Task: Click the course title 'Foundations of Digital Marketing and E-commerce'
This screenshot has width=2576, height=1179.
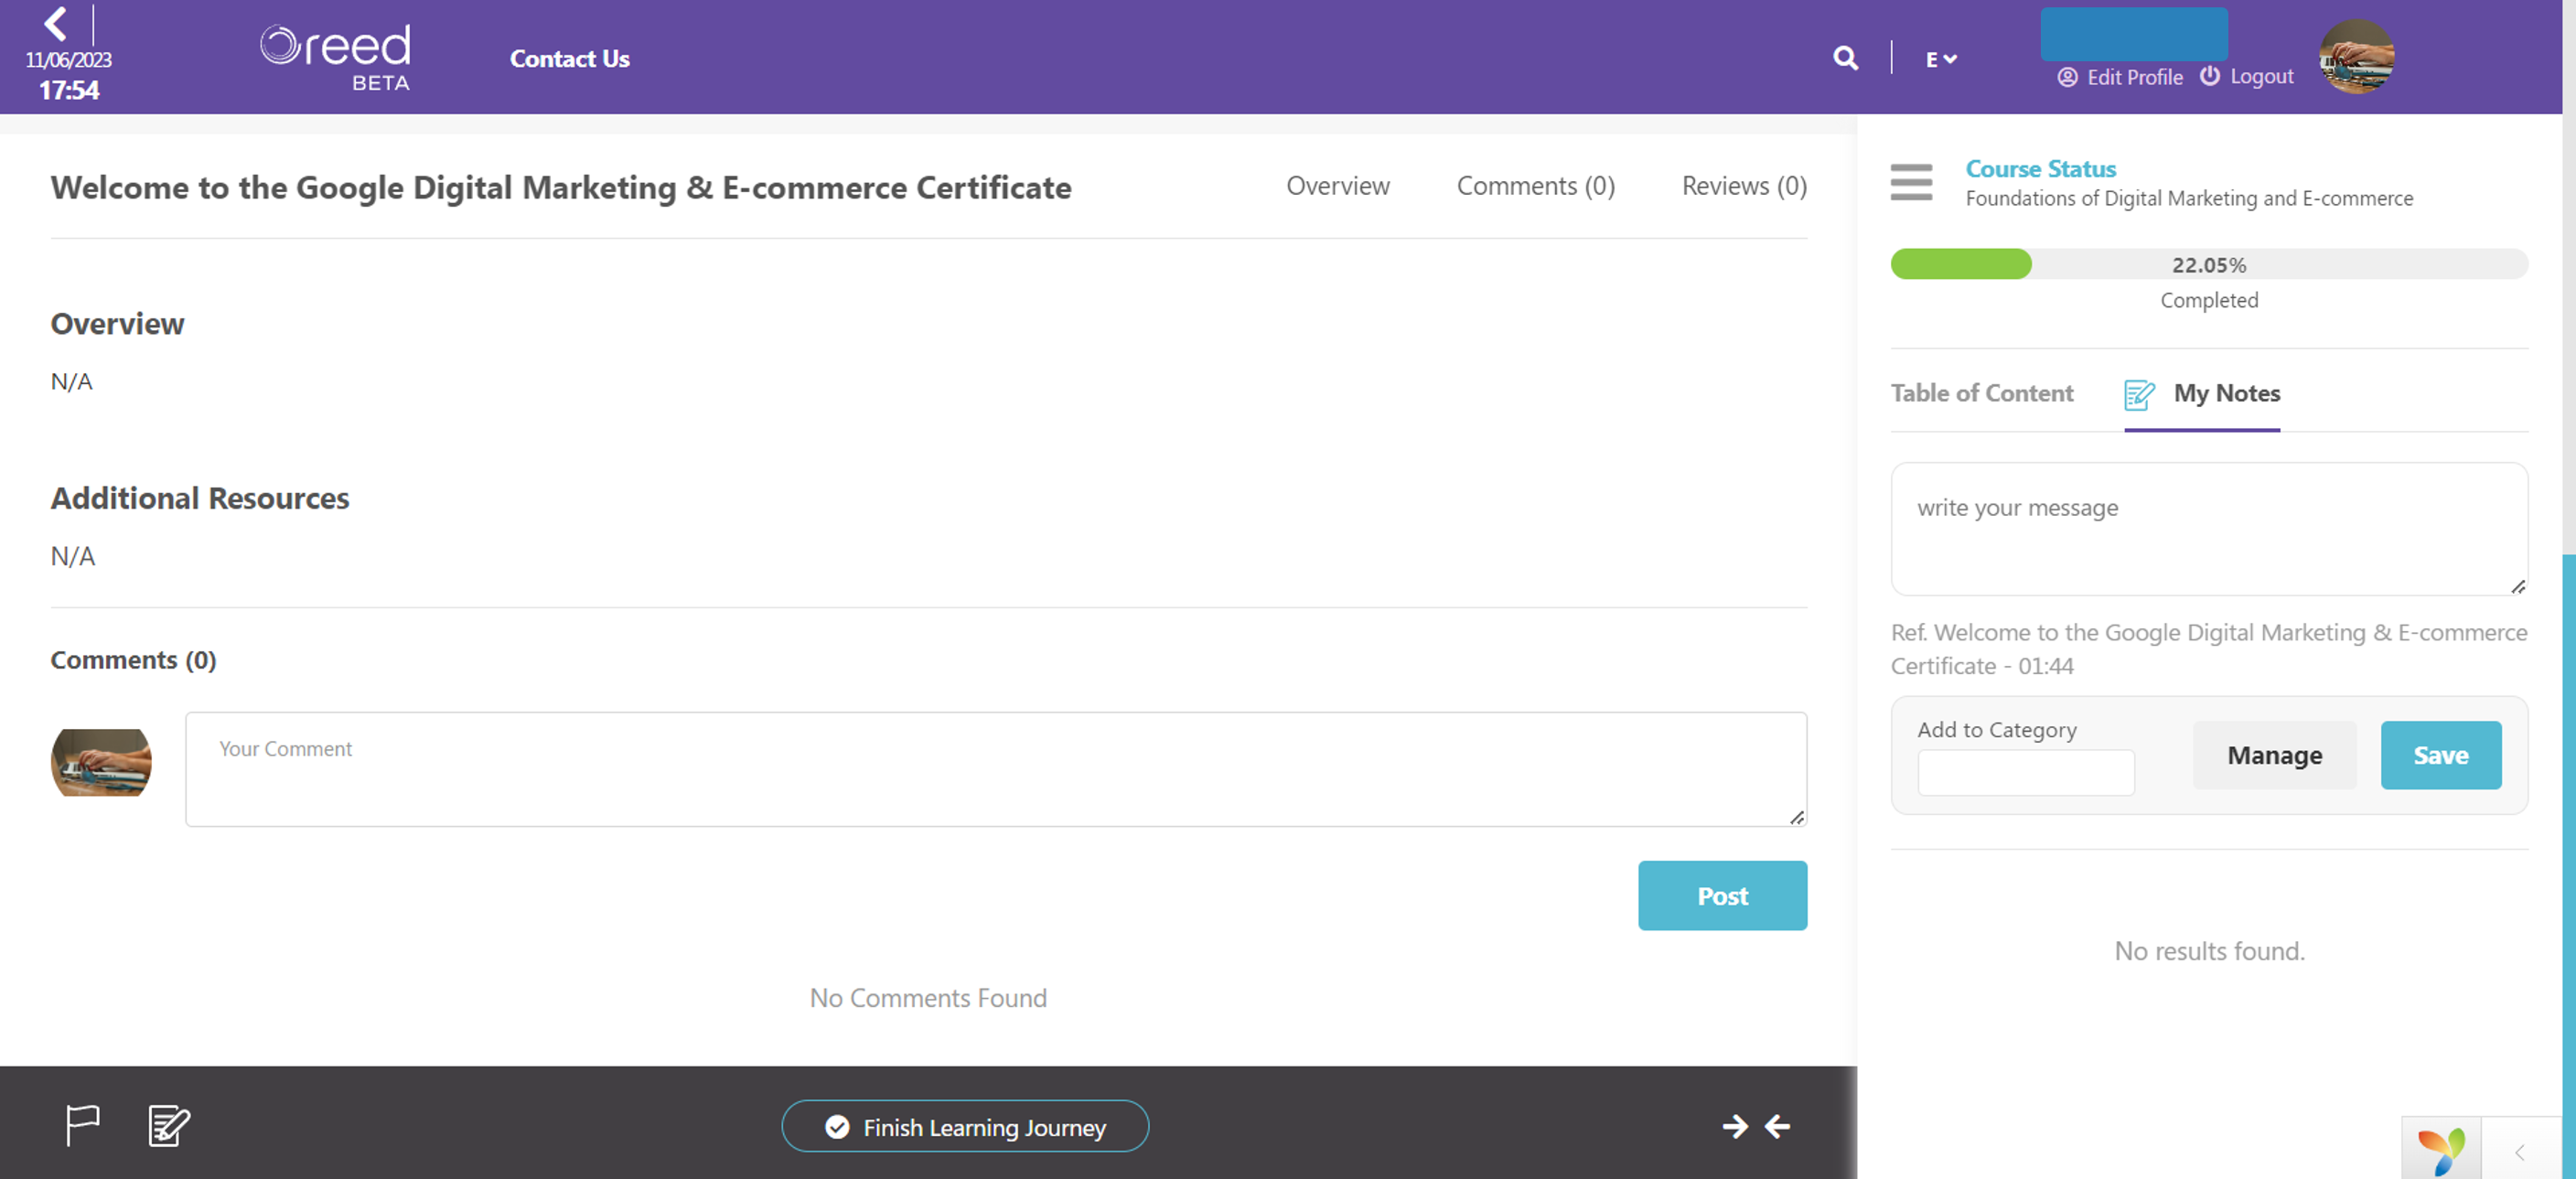Action: (2188, 198)
